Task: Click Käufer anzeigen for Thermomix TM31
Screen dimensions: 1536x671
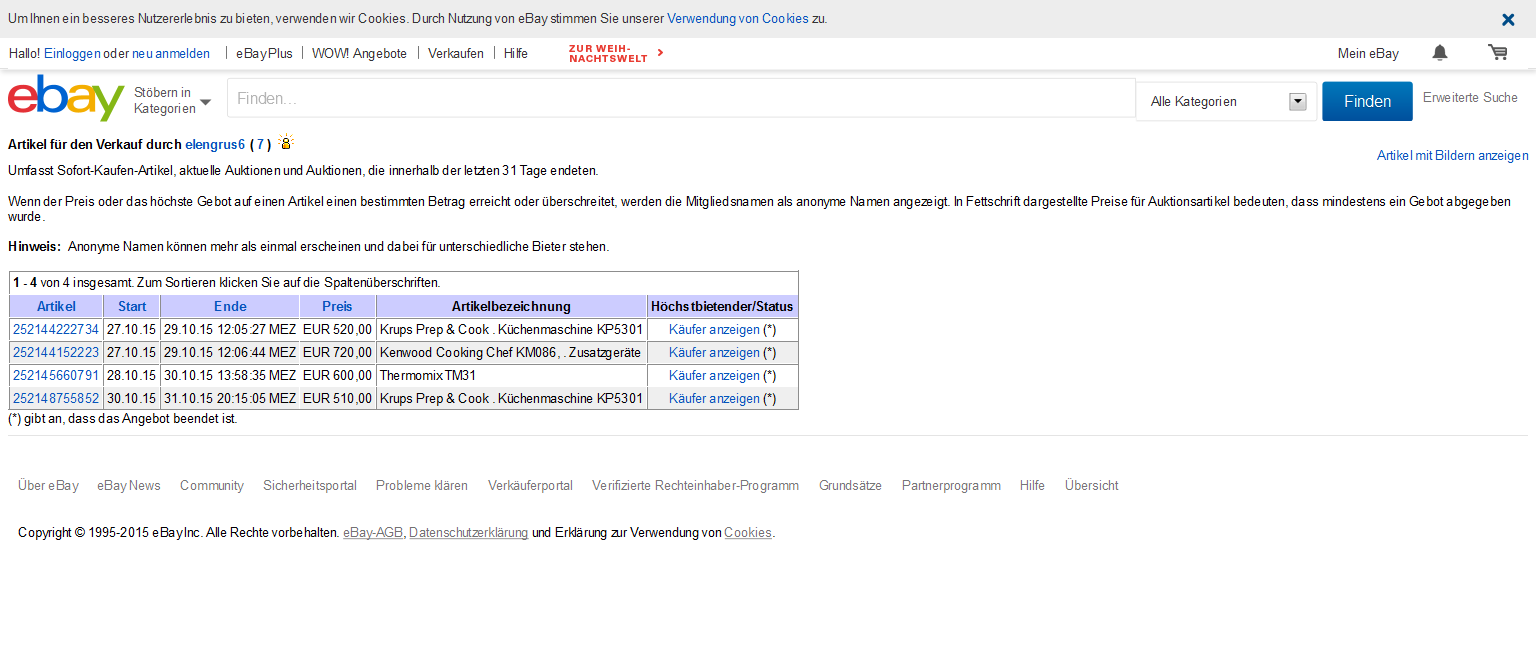Action: point(714,376)
